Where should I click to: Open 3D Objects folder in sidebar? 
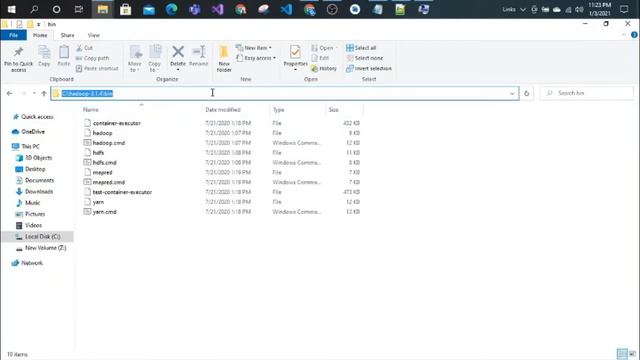(38, 158)
